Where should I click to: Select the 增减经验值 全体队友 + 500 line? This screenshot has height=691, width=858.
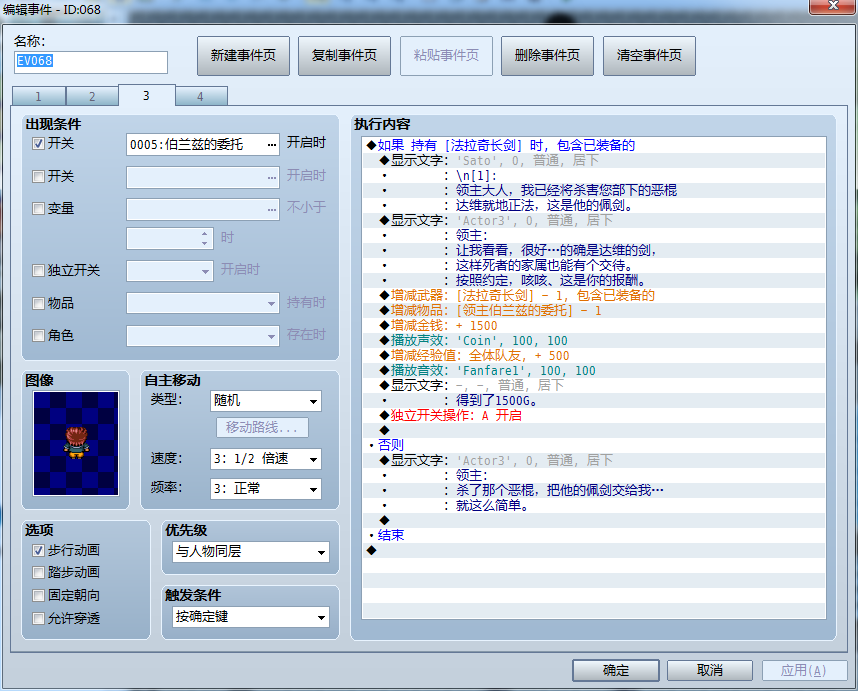(594, 356)
